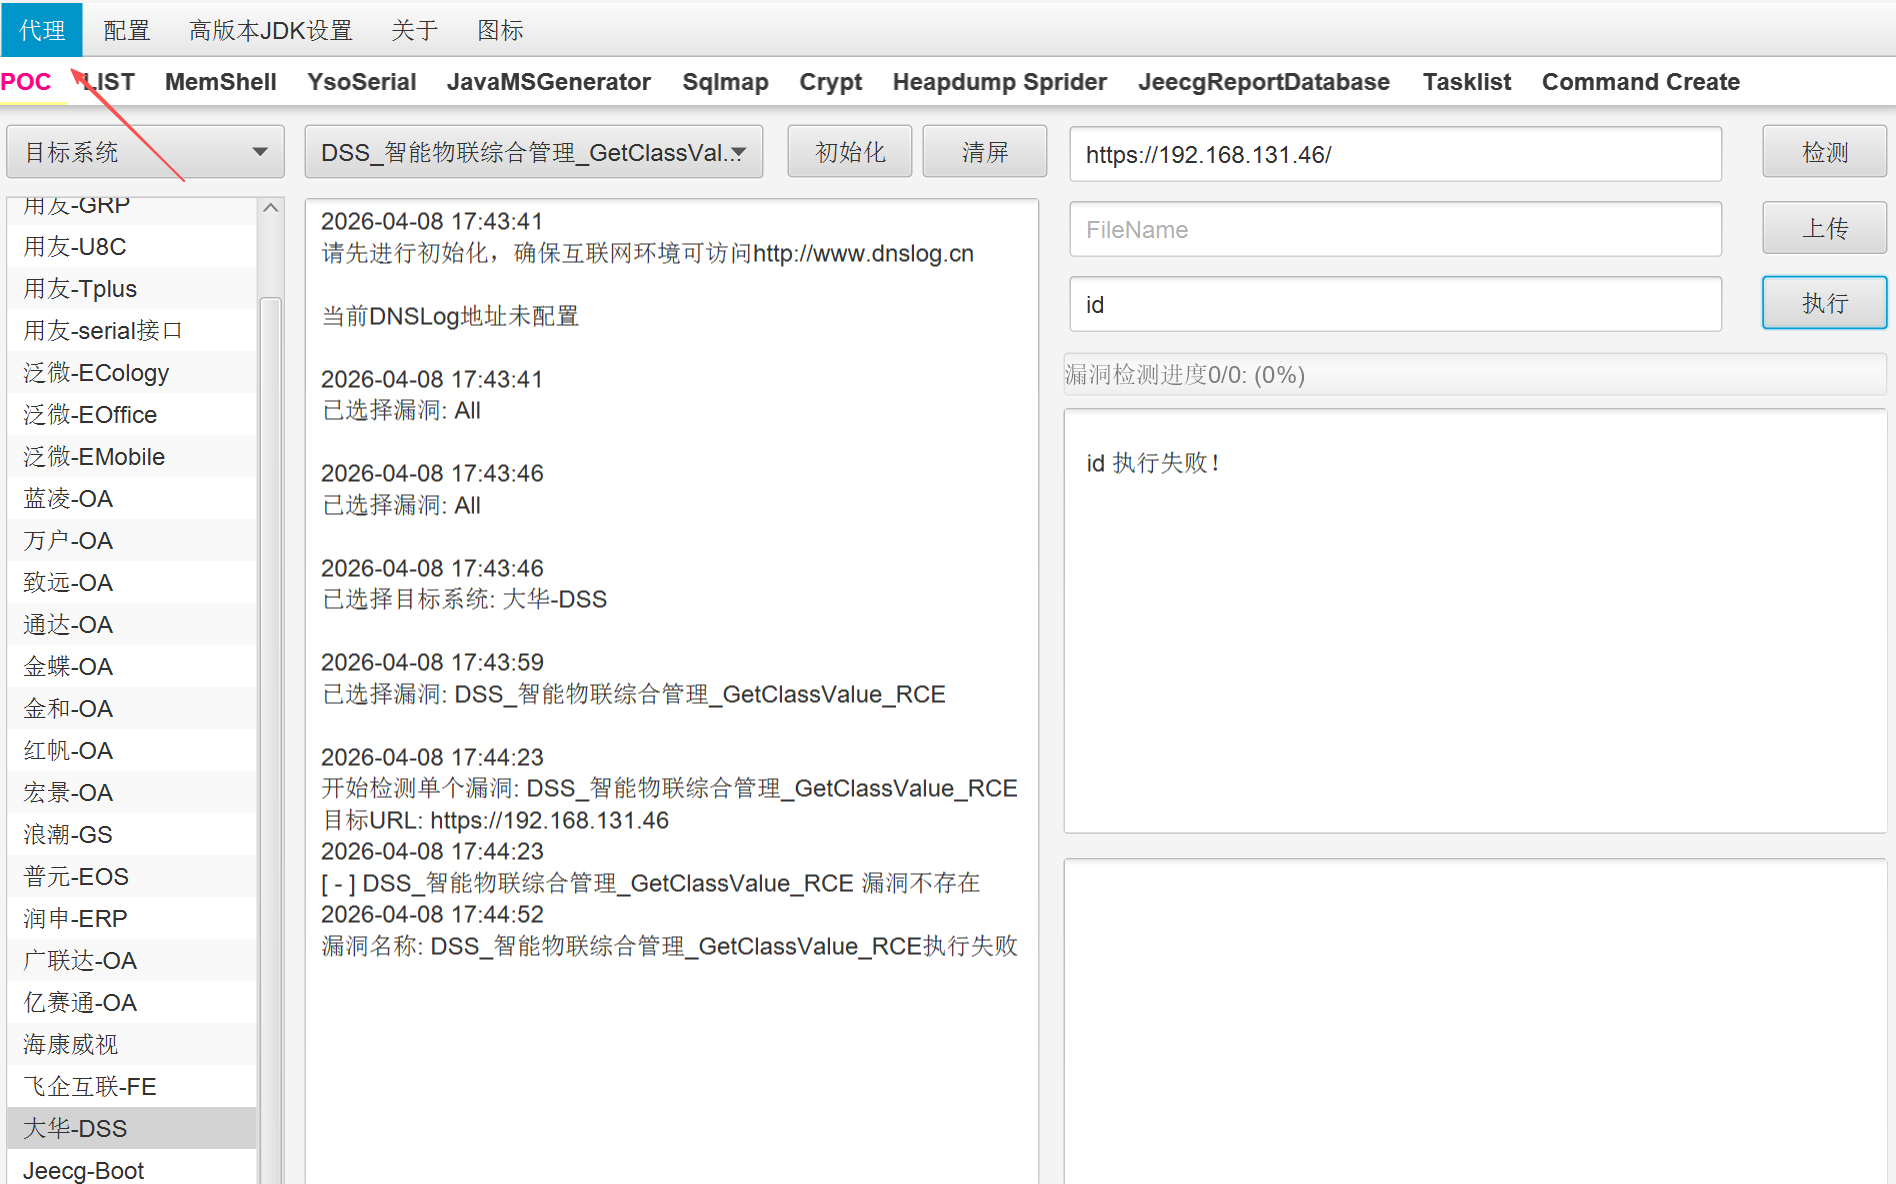Click the FileName input field
Viewport: 1896px width, 1184px height.
(1394, 230)
